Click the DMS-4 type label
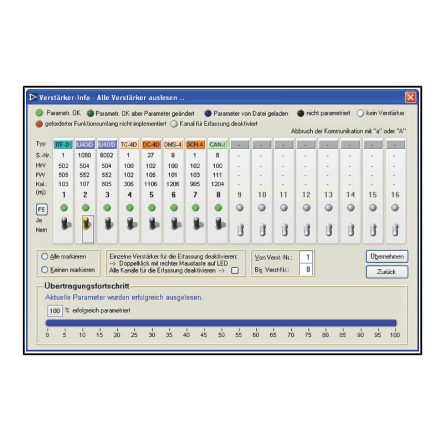The width and height of the screenshot is (442, 440). point(173,144)
